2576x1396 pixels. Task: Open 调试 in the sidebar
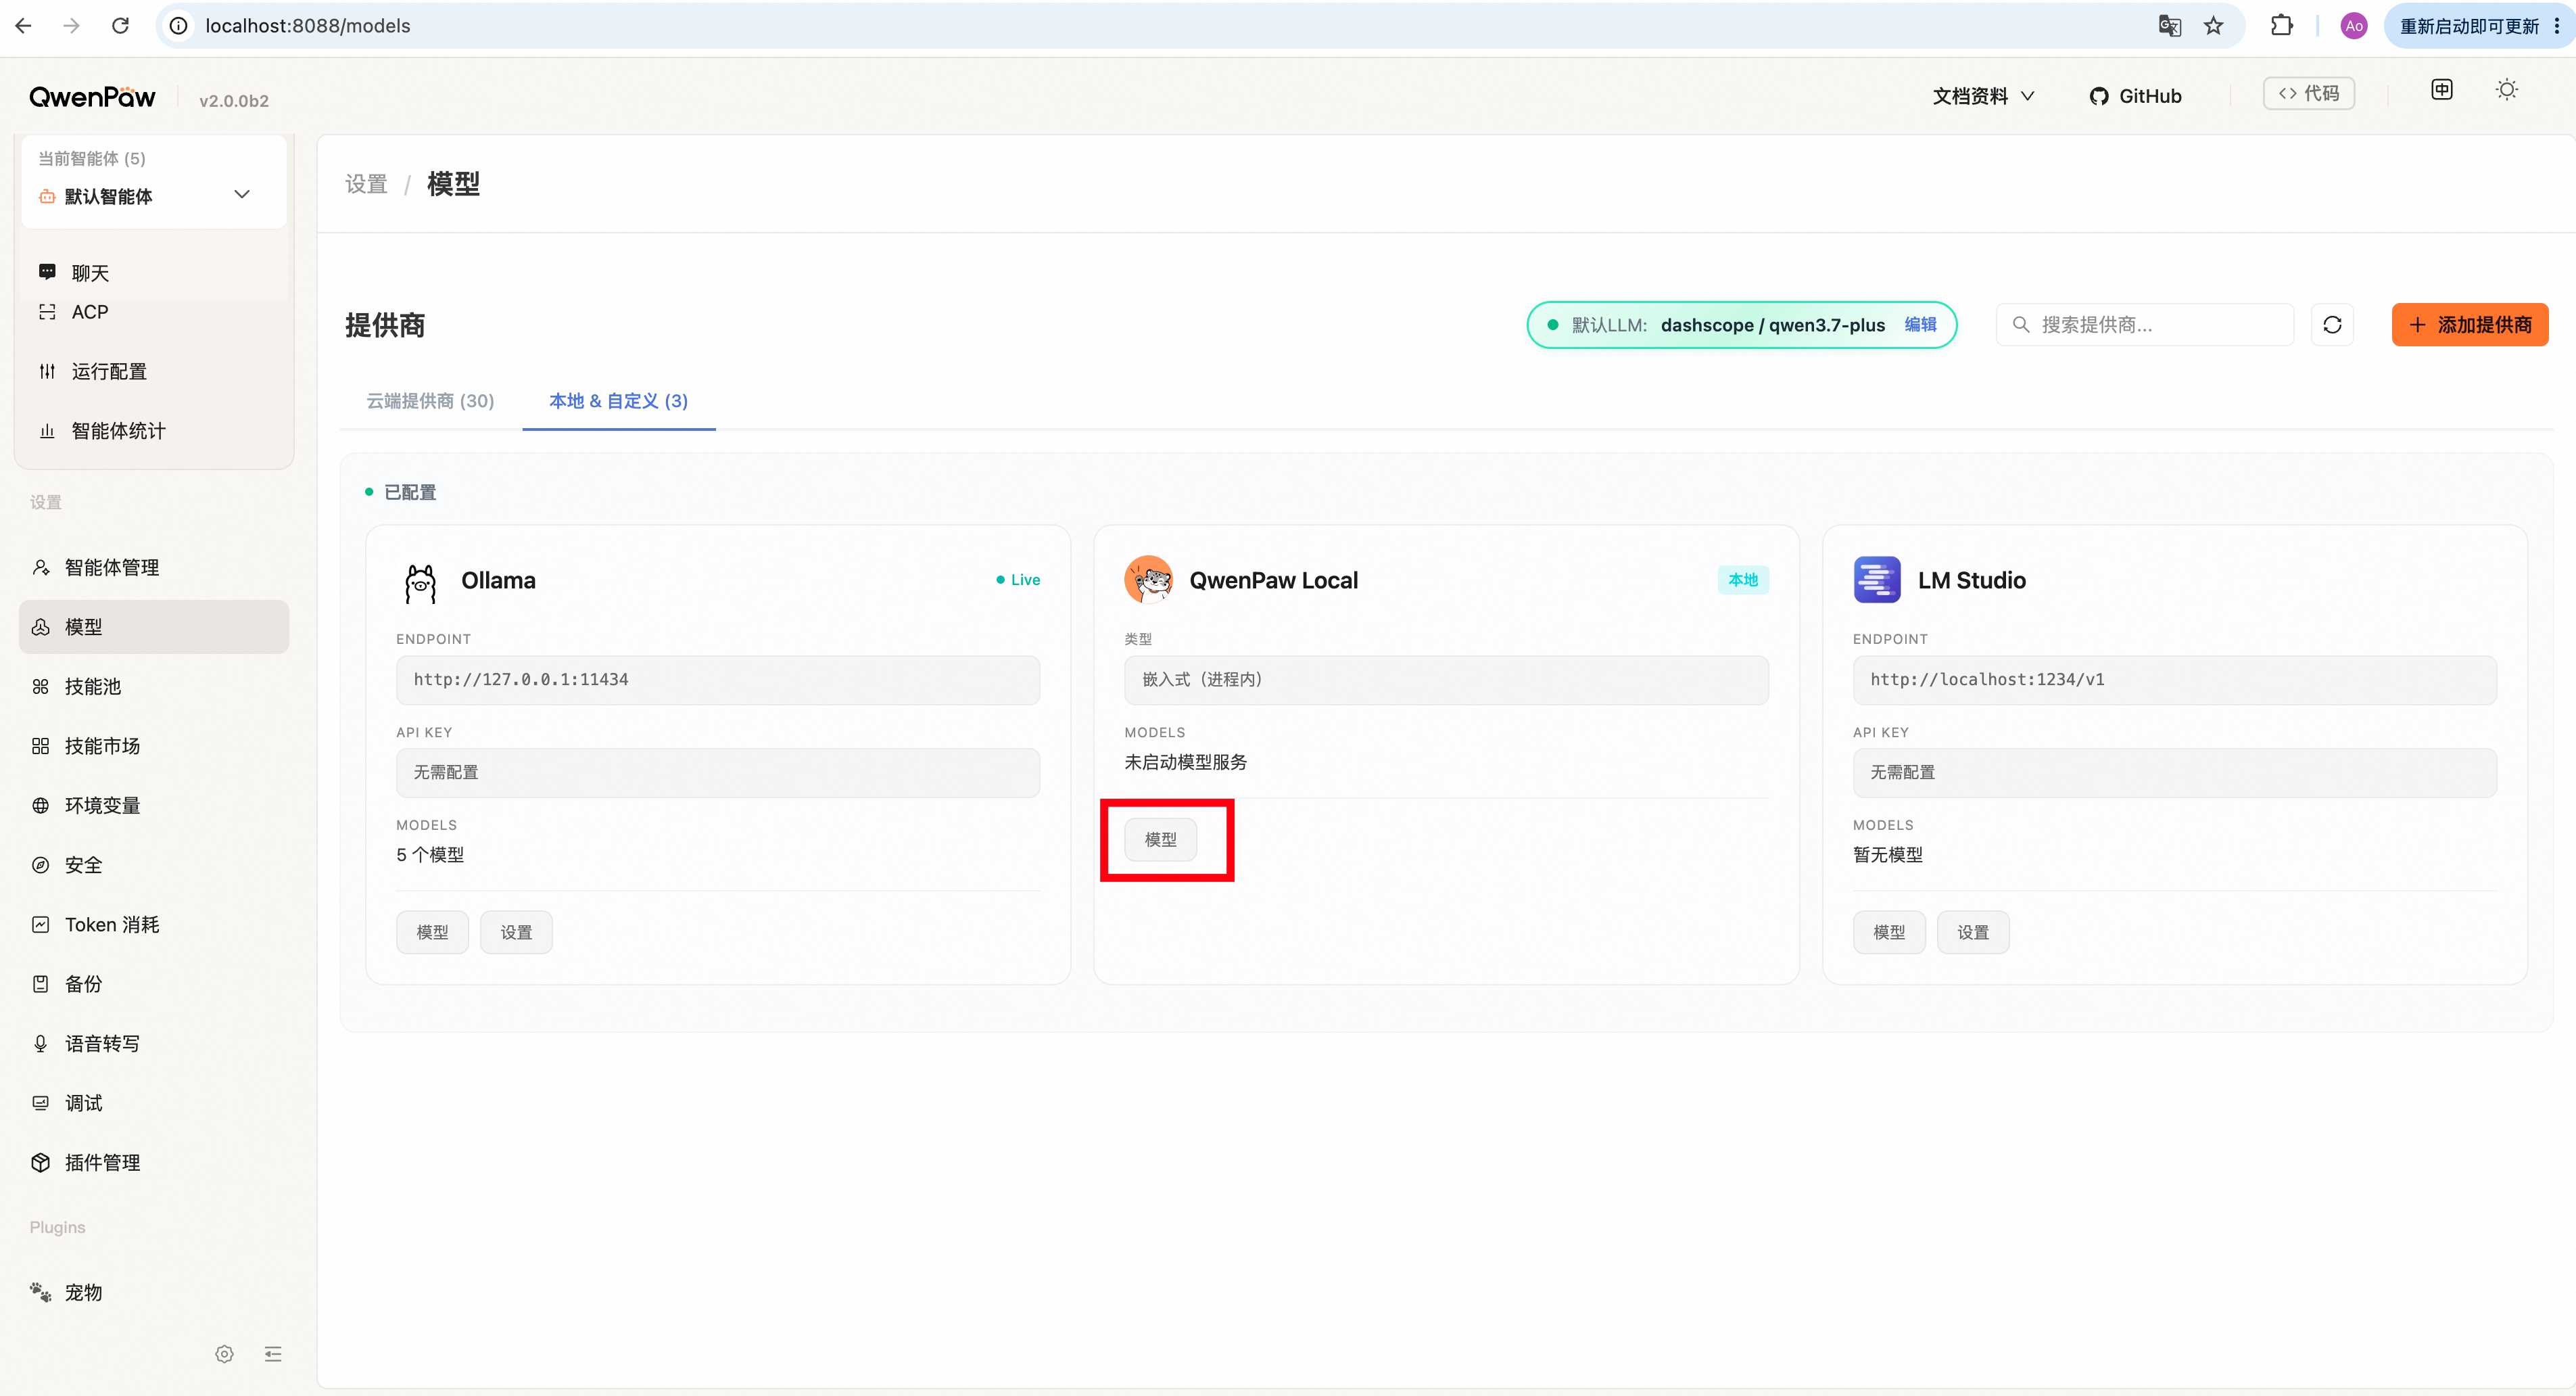click(x=154, y=1103)
